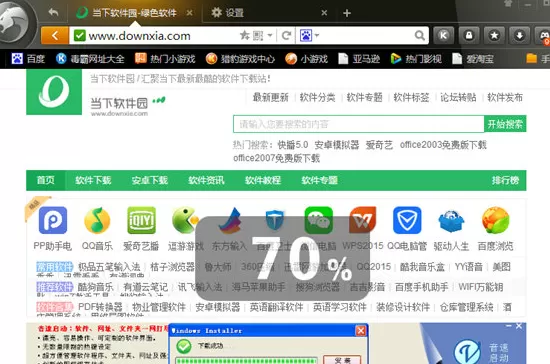Click the PP助手 app icon

click(53, 220)
